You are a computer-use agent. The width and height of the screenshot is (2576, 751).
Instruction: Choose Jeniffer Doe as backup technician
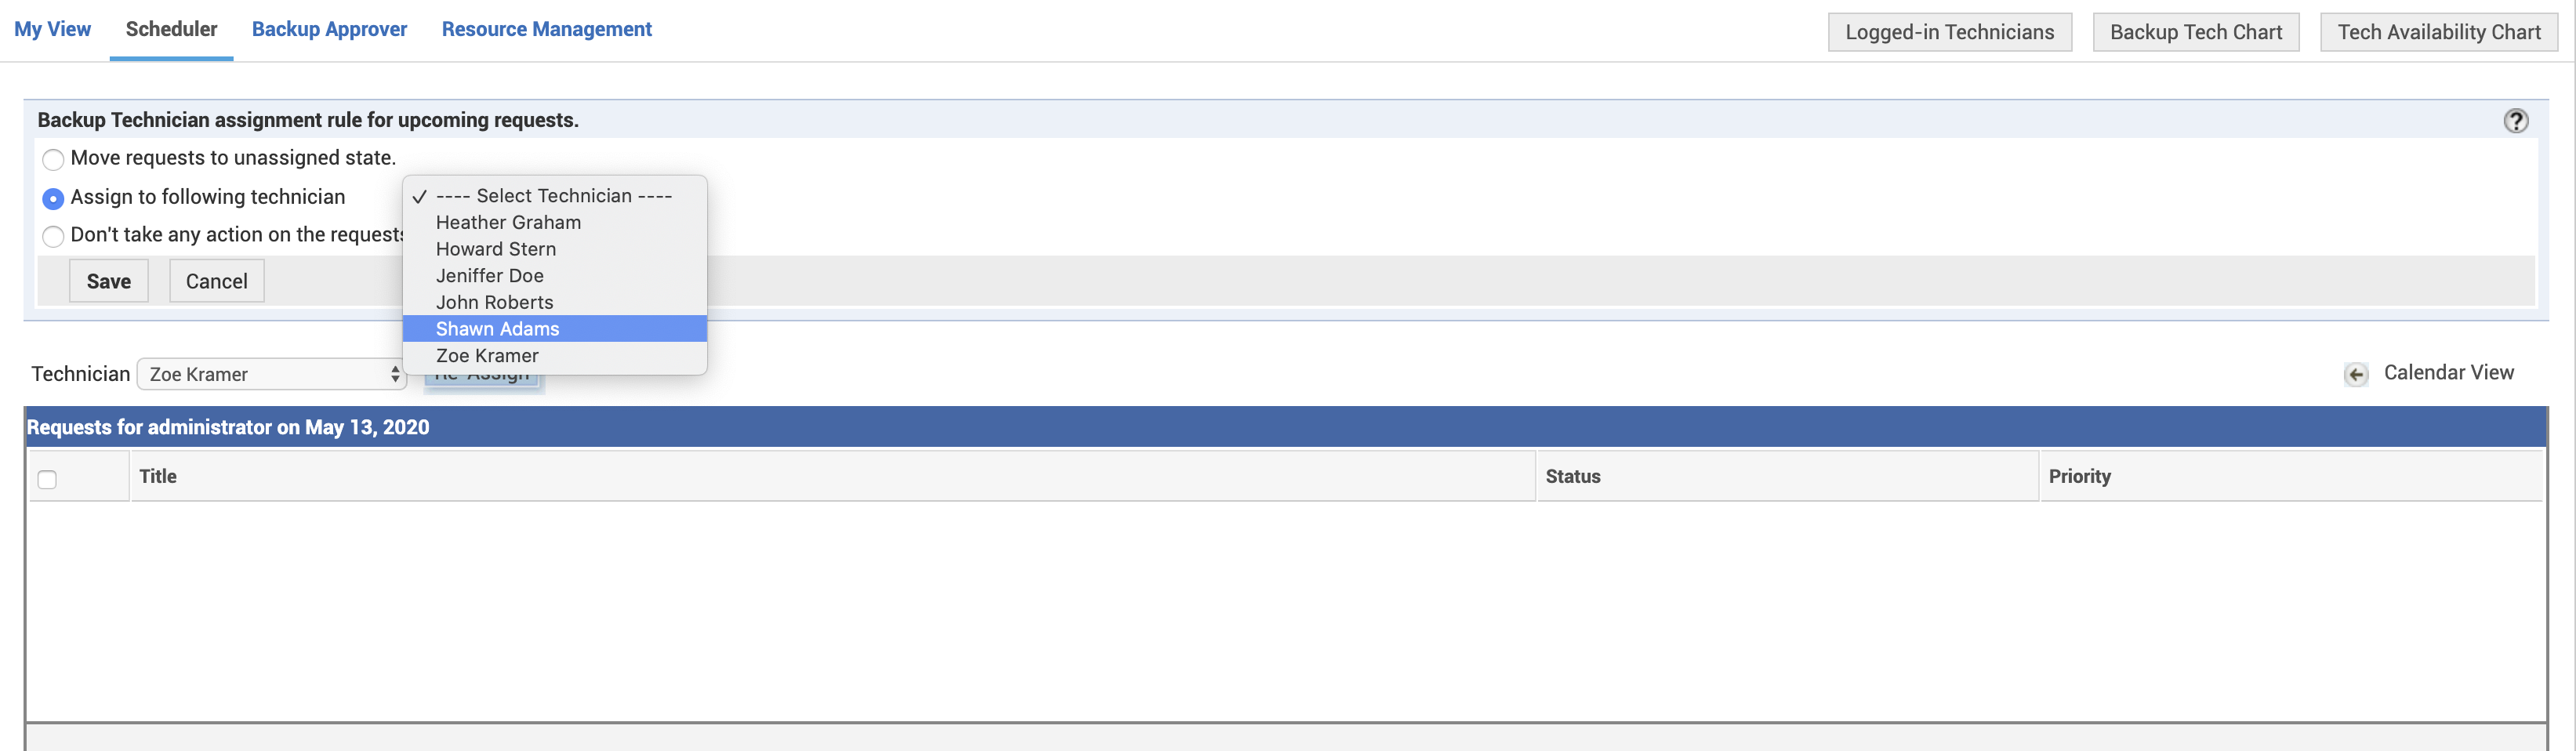point(490,276)
